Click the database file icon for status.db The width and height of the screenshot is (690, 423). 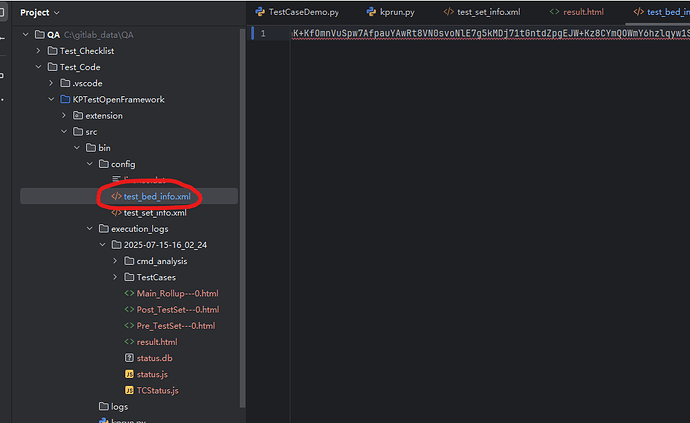point(129,358)
